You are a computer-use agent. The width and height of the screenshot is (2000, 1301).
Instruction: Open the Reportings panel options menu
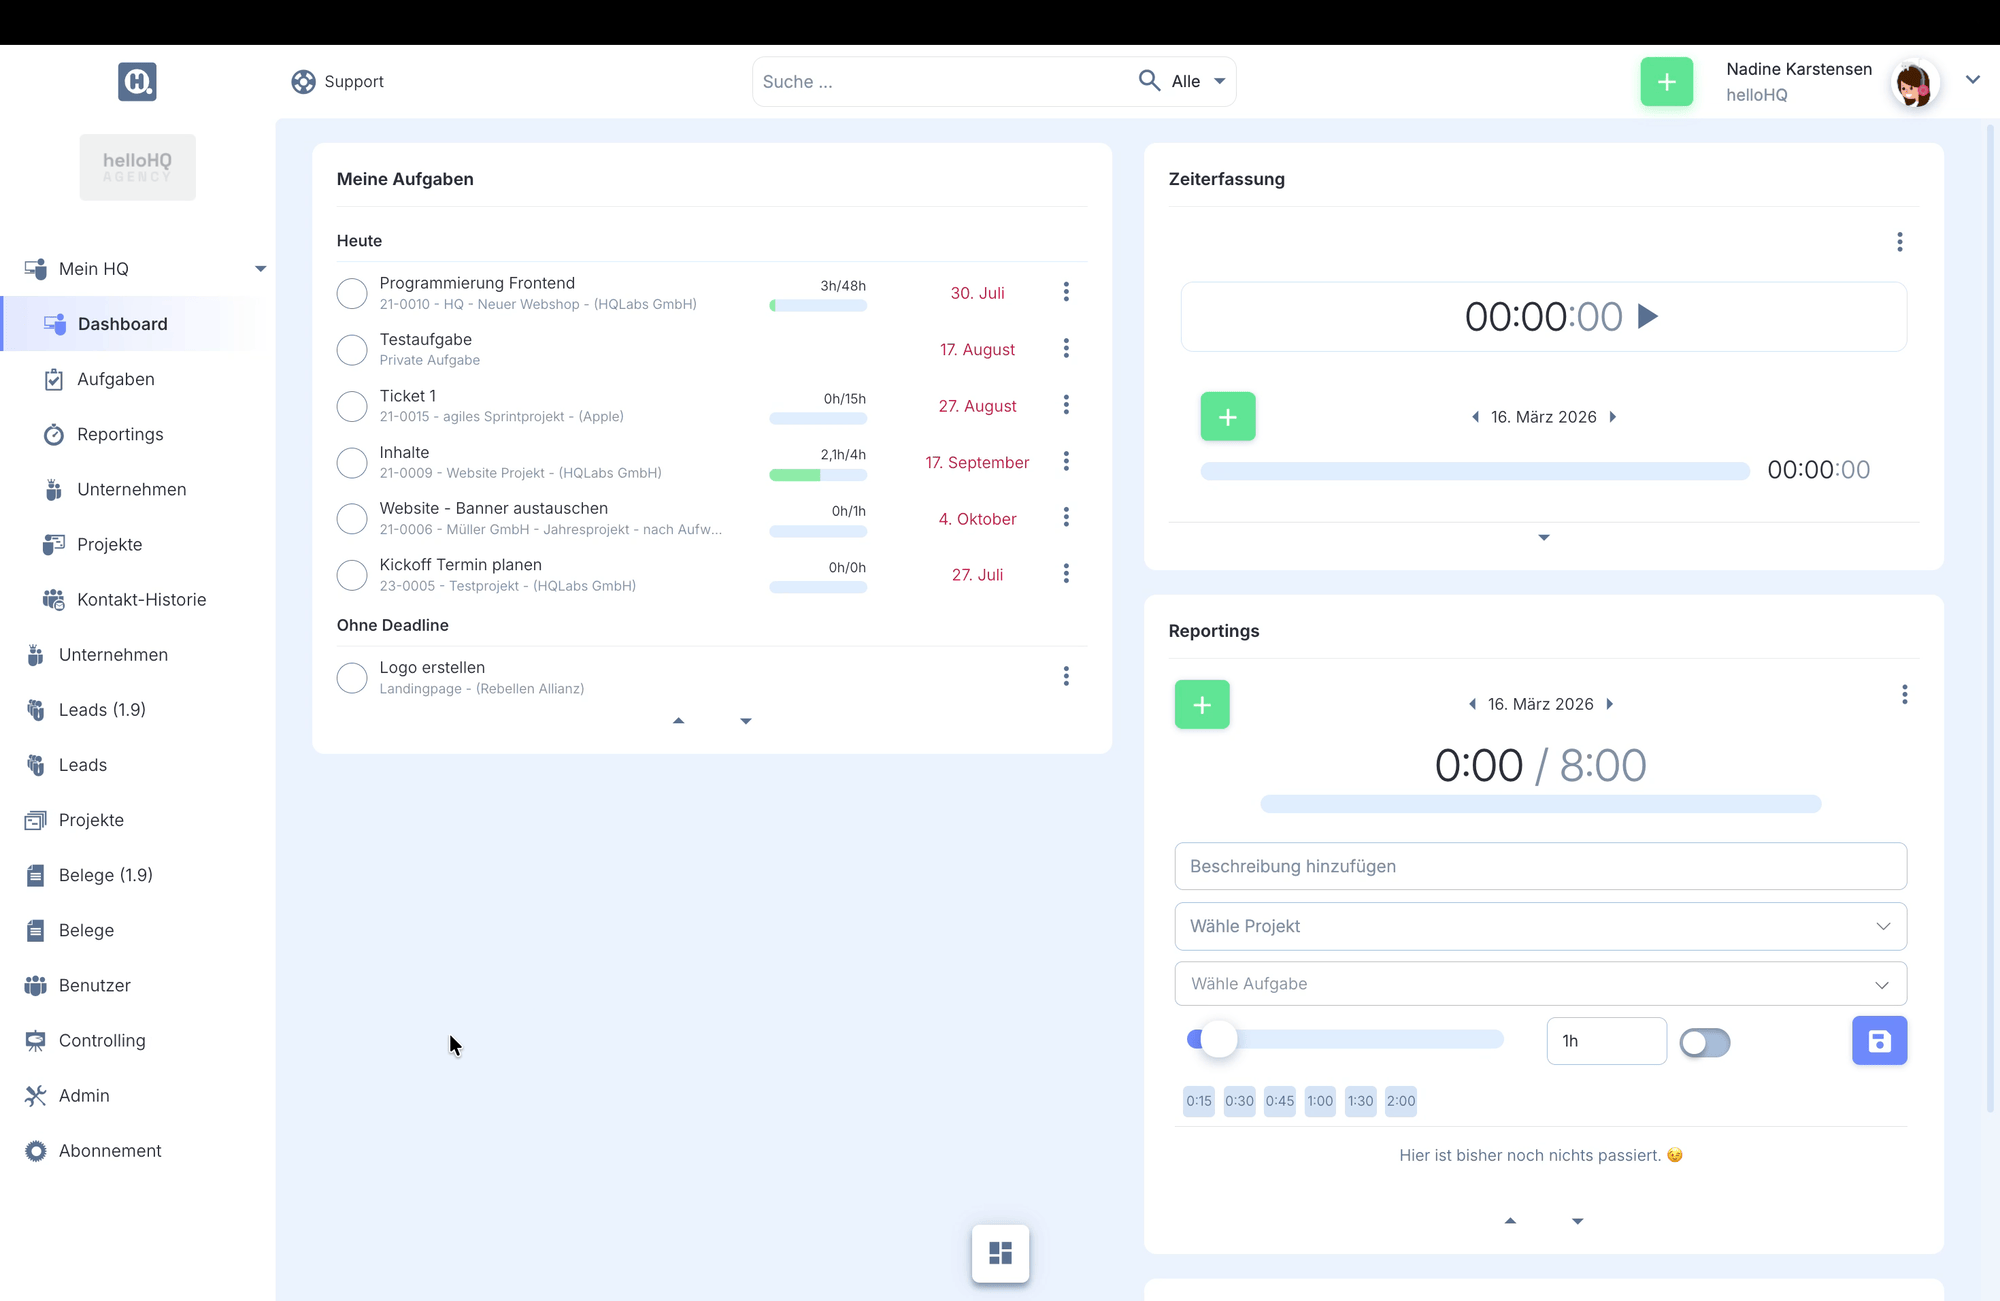click(x=1904, y=694)
